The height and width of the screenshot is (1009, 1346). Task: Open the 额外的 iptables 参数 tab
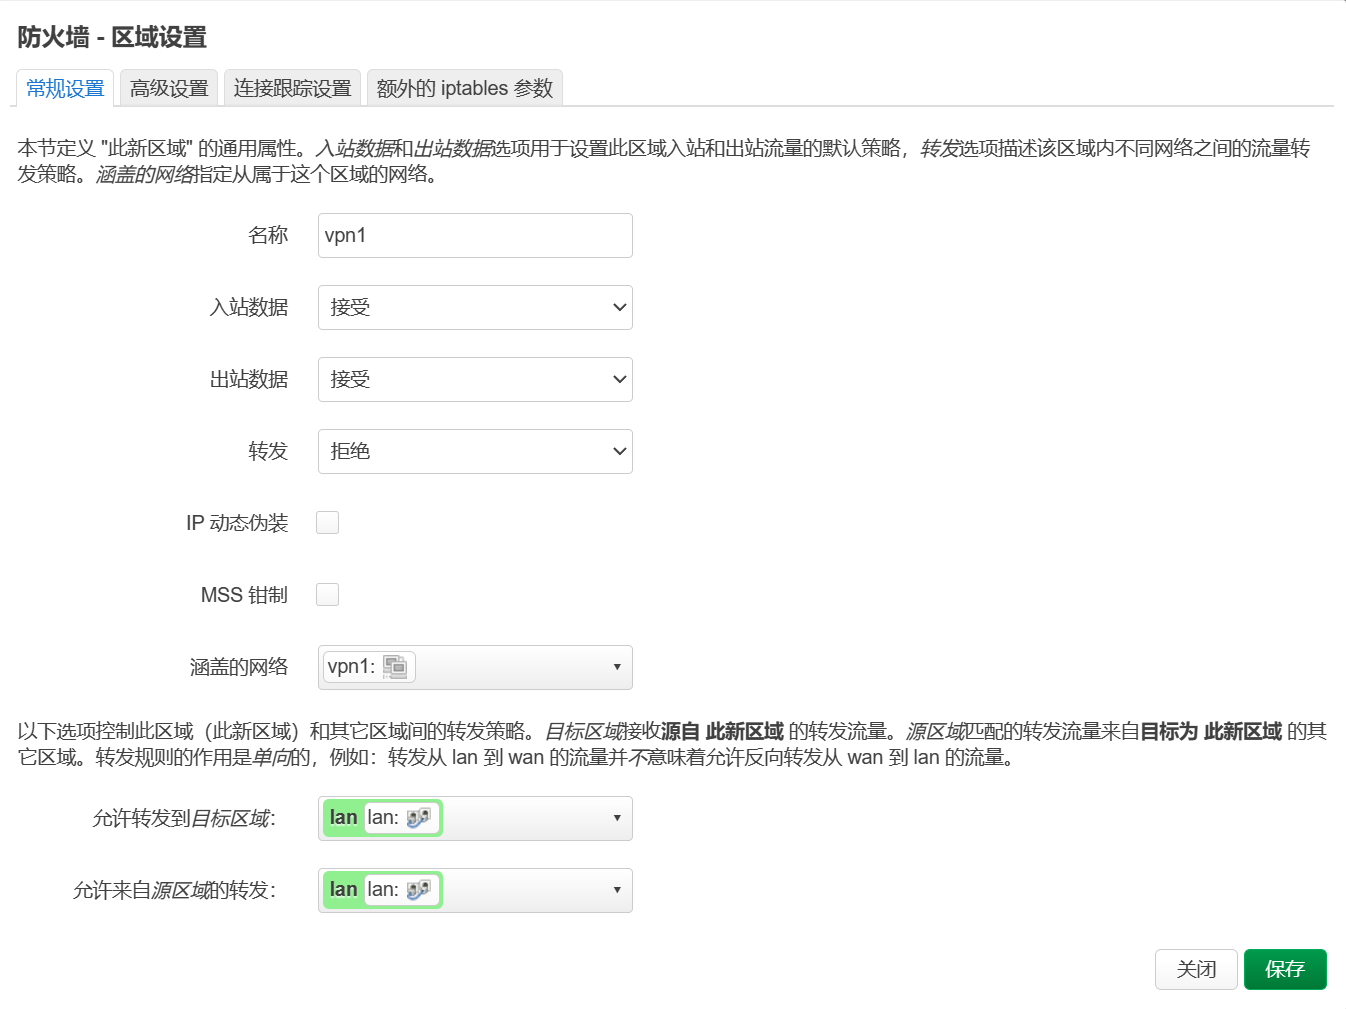(x=465, y=88)
